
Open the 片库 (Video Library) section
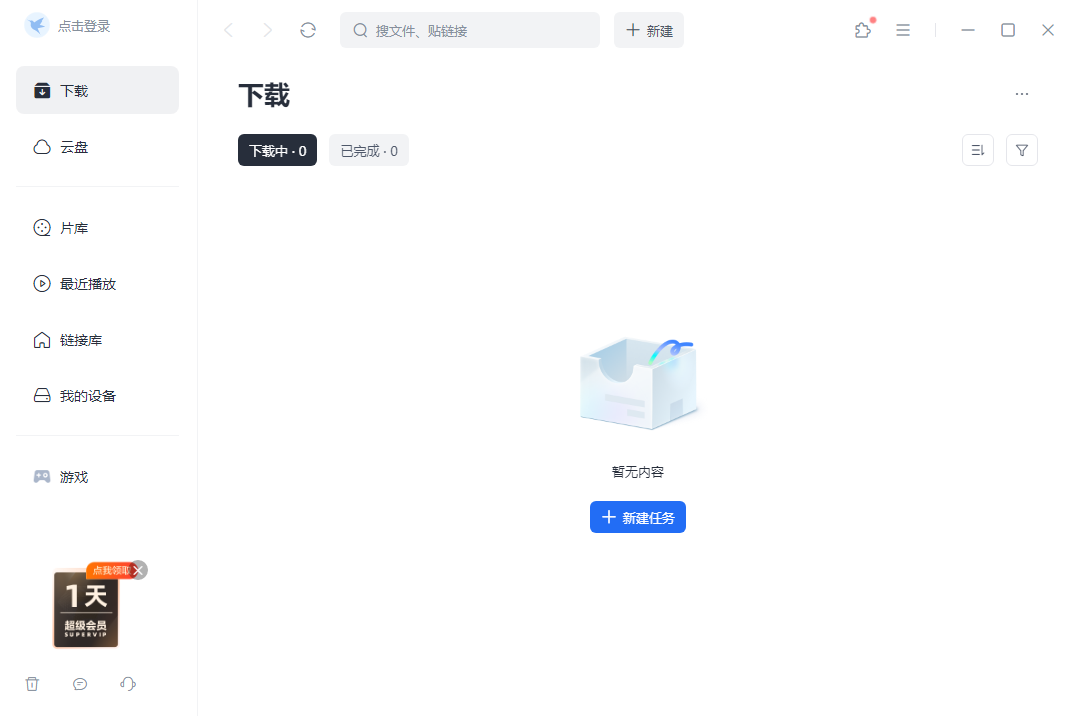72,227
